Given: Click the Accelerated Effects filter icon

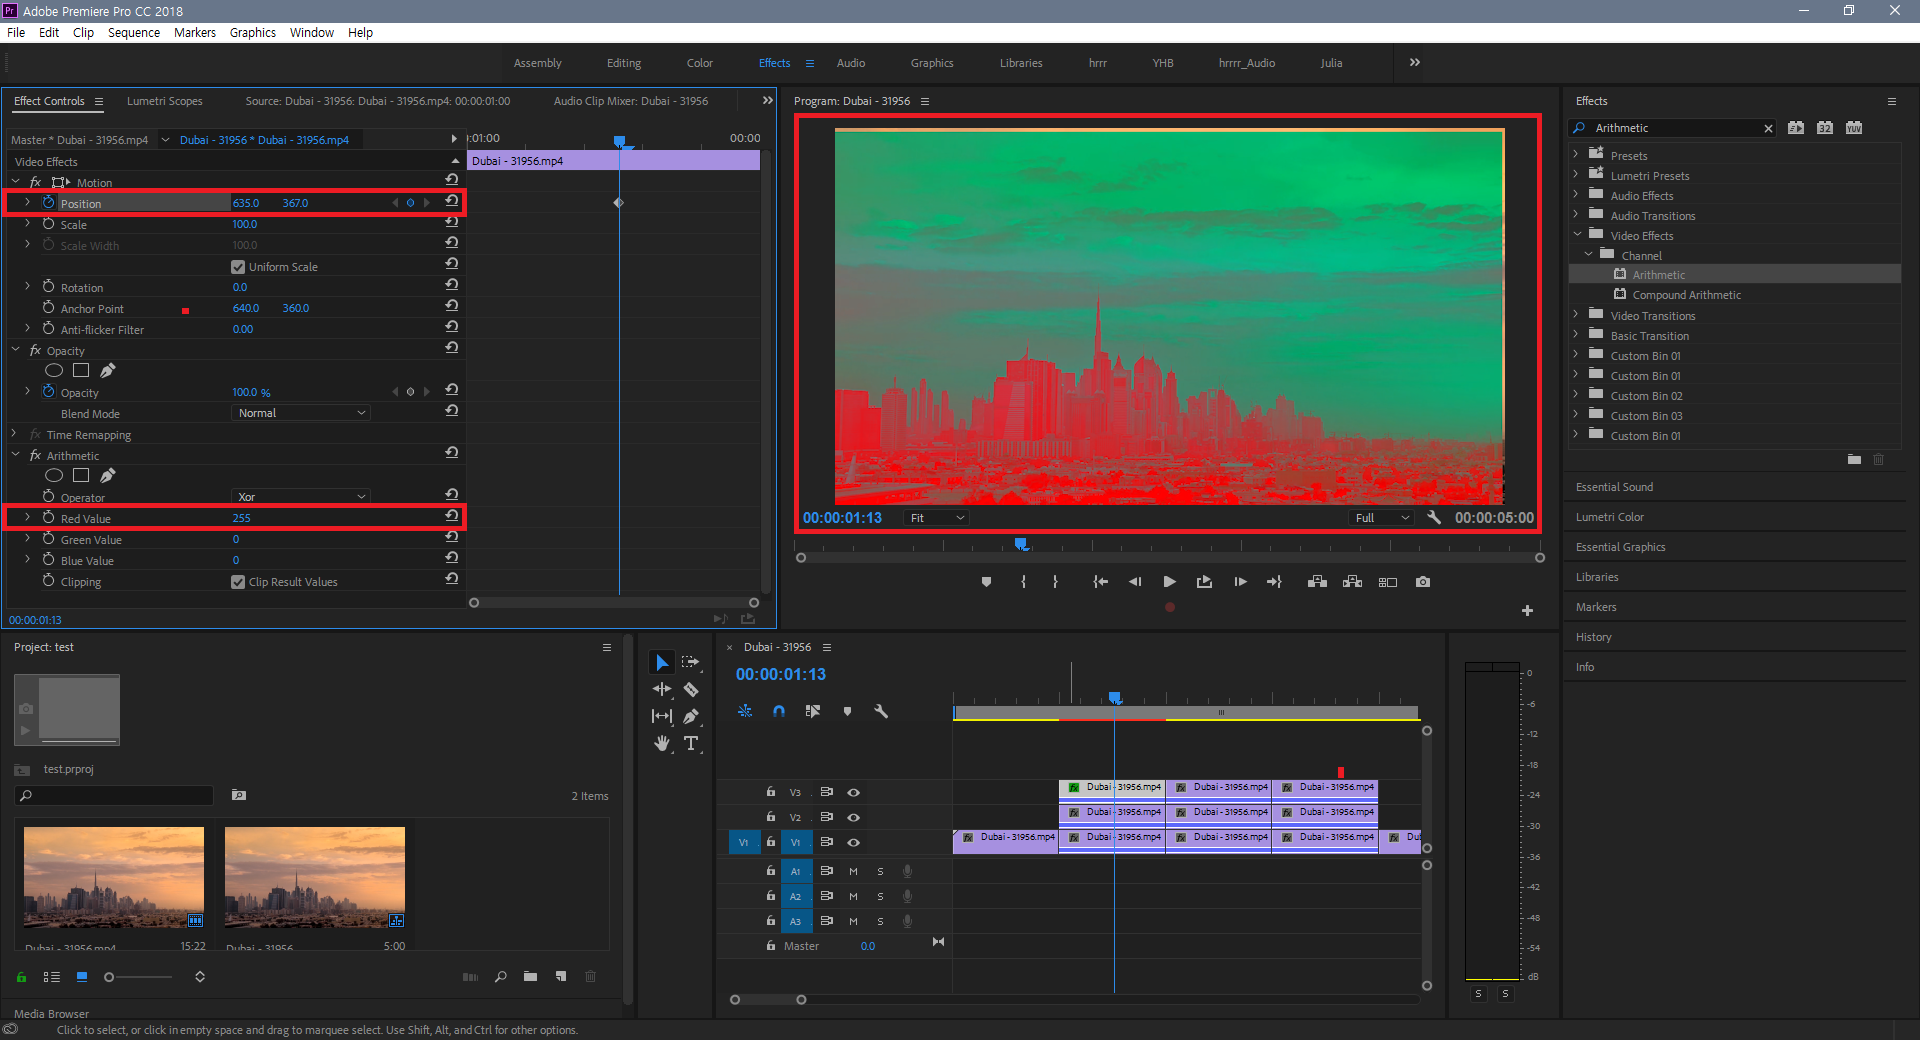Looking at the screenshot, I should click(x=1796, y=128).
